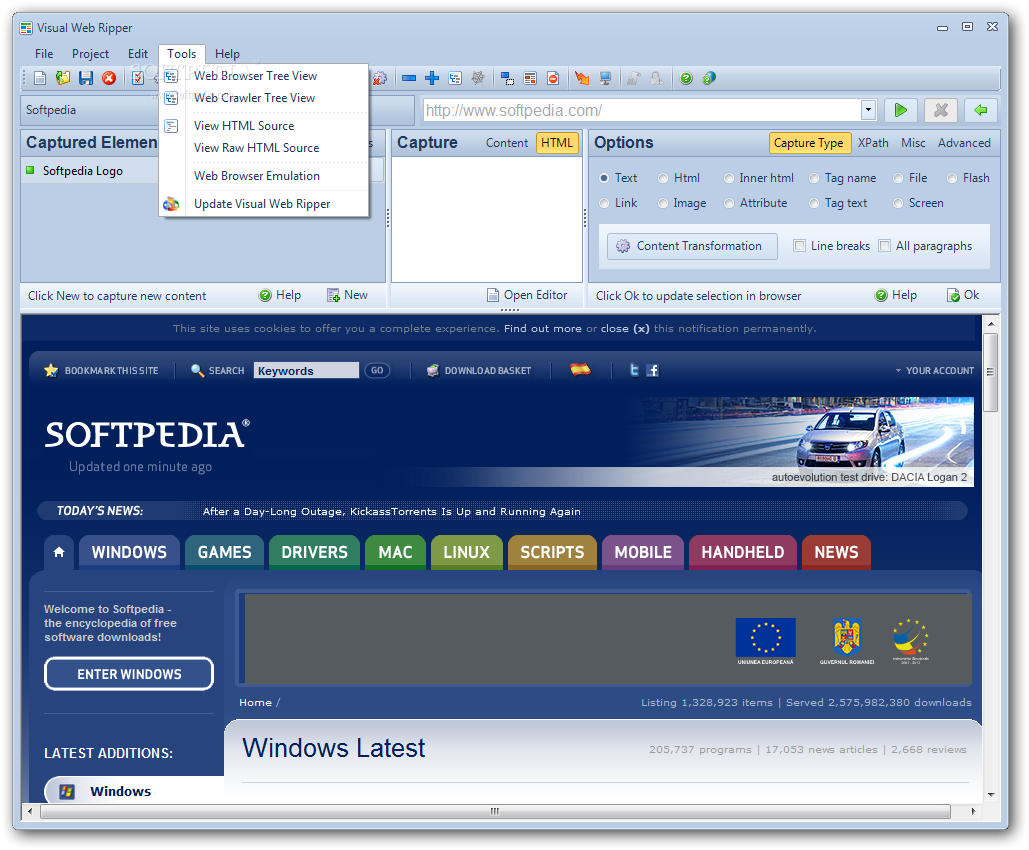Click the globe with green arrow icon
The image size is (1029, 850).
point(709,78)
